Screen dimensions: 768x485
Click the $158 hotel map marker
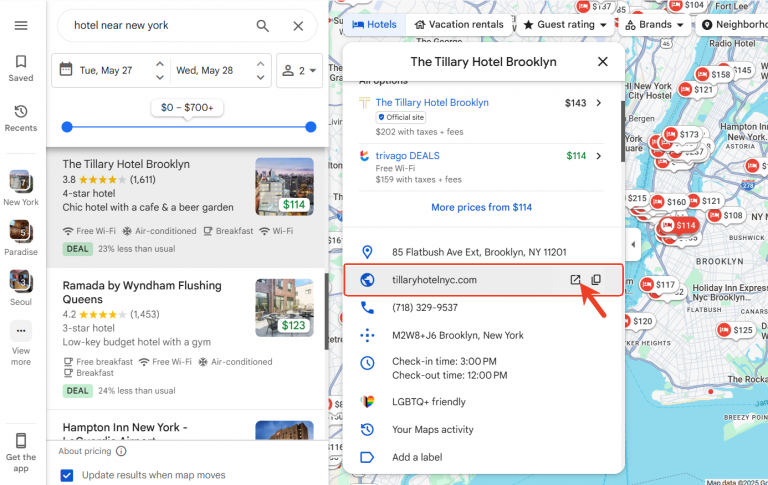[714, 74]
